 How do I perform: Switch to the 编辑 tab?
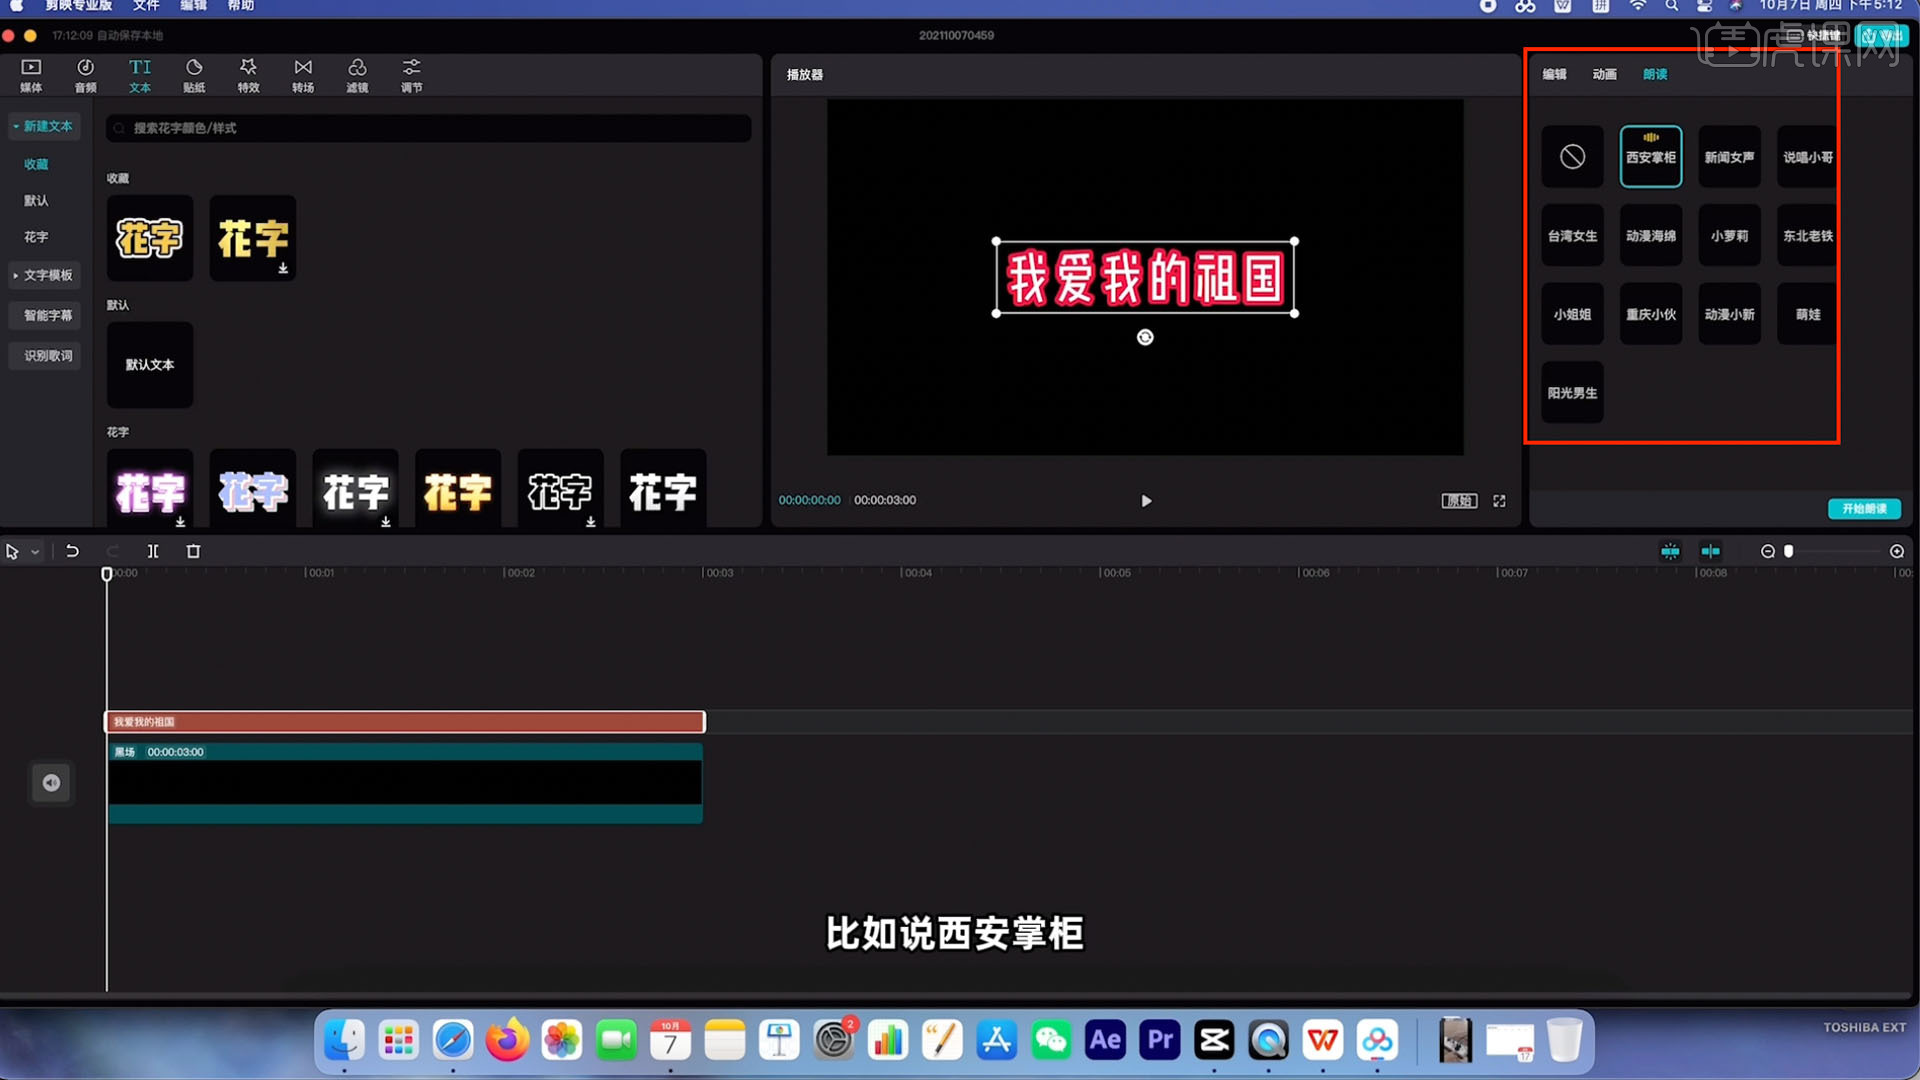click(1554, 74)
